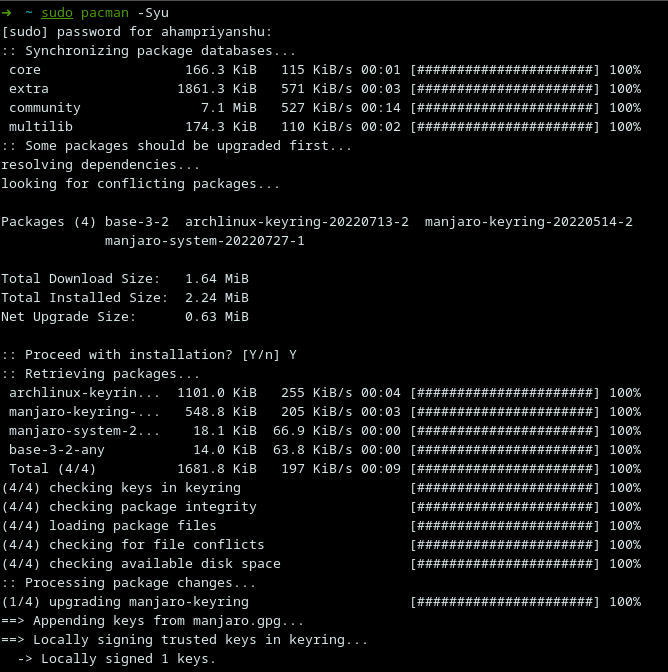
Task: Click 'looking for conflicting packages...' line
Action: click(x=140, y=184)
